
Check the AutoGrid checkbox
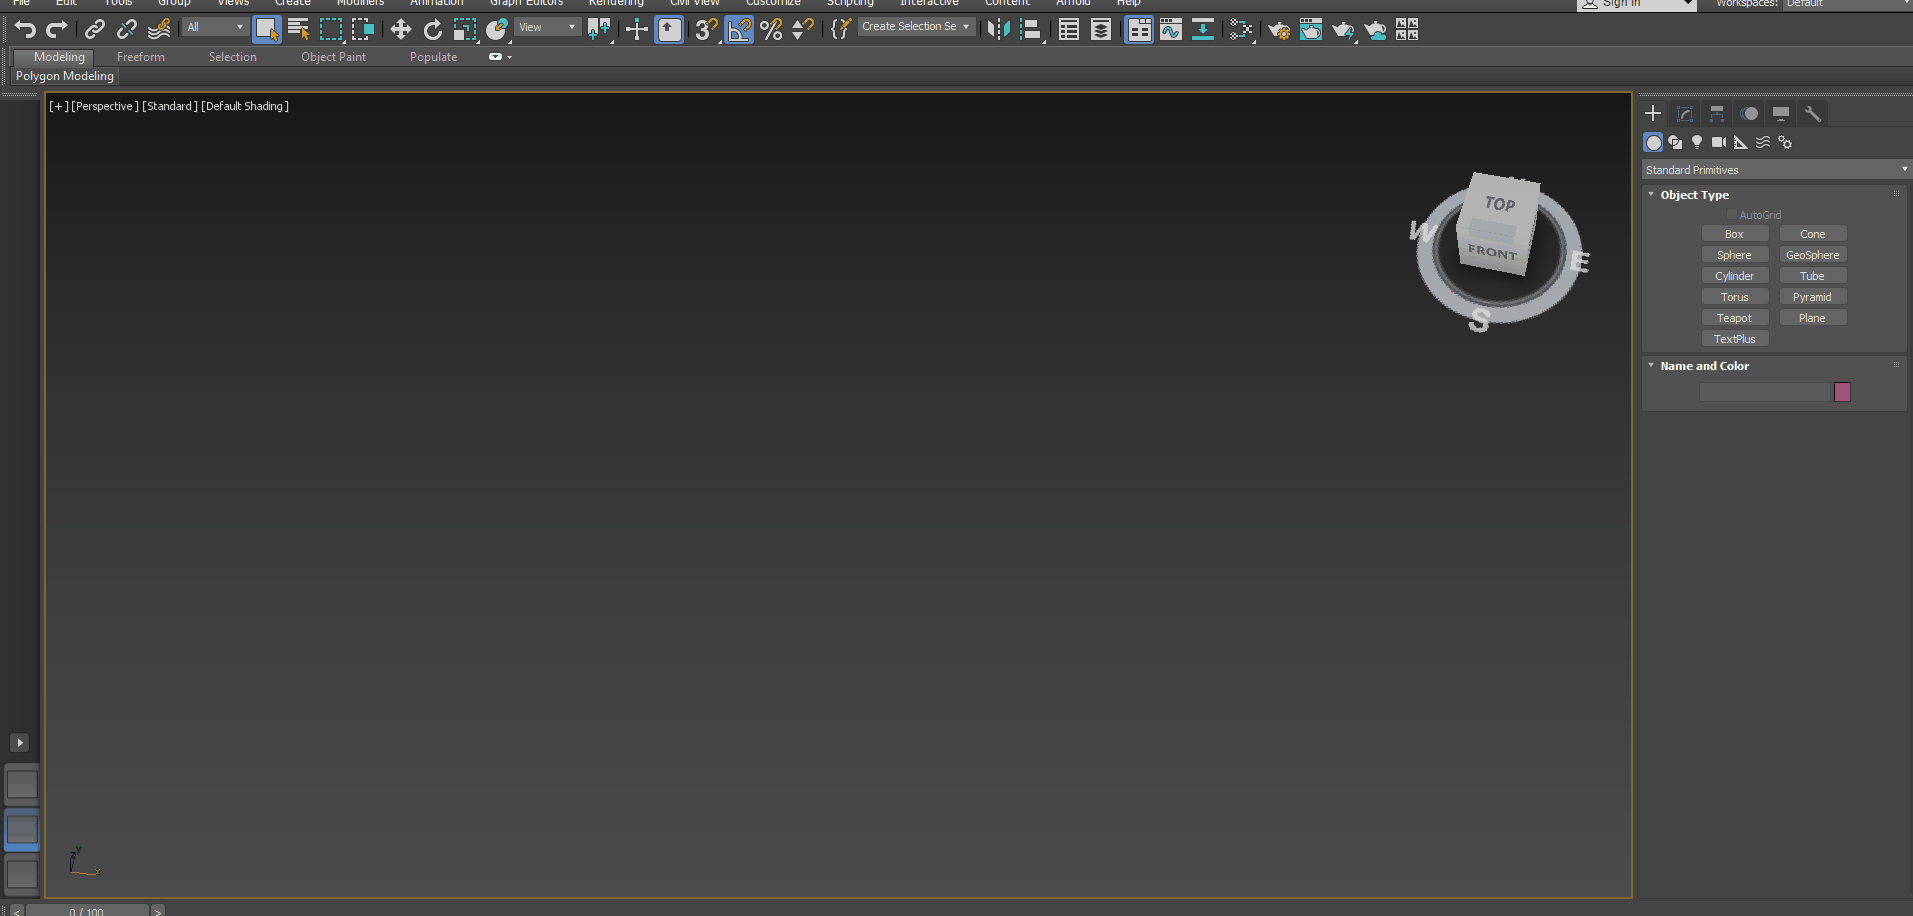point(1732,215)
